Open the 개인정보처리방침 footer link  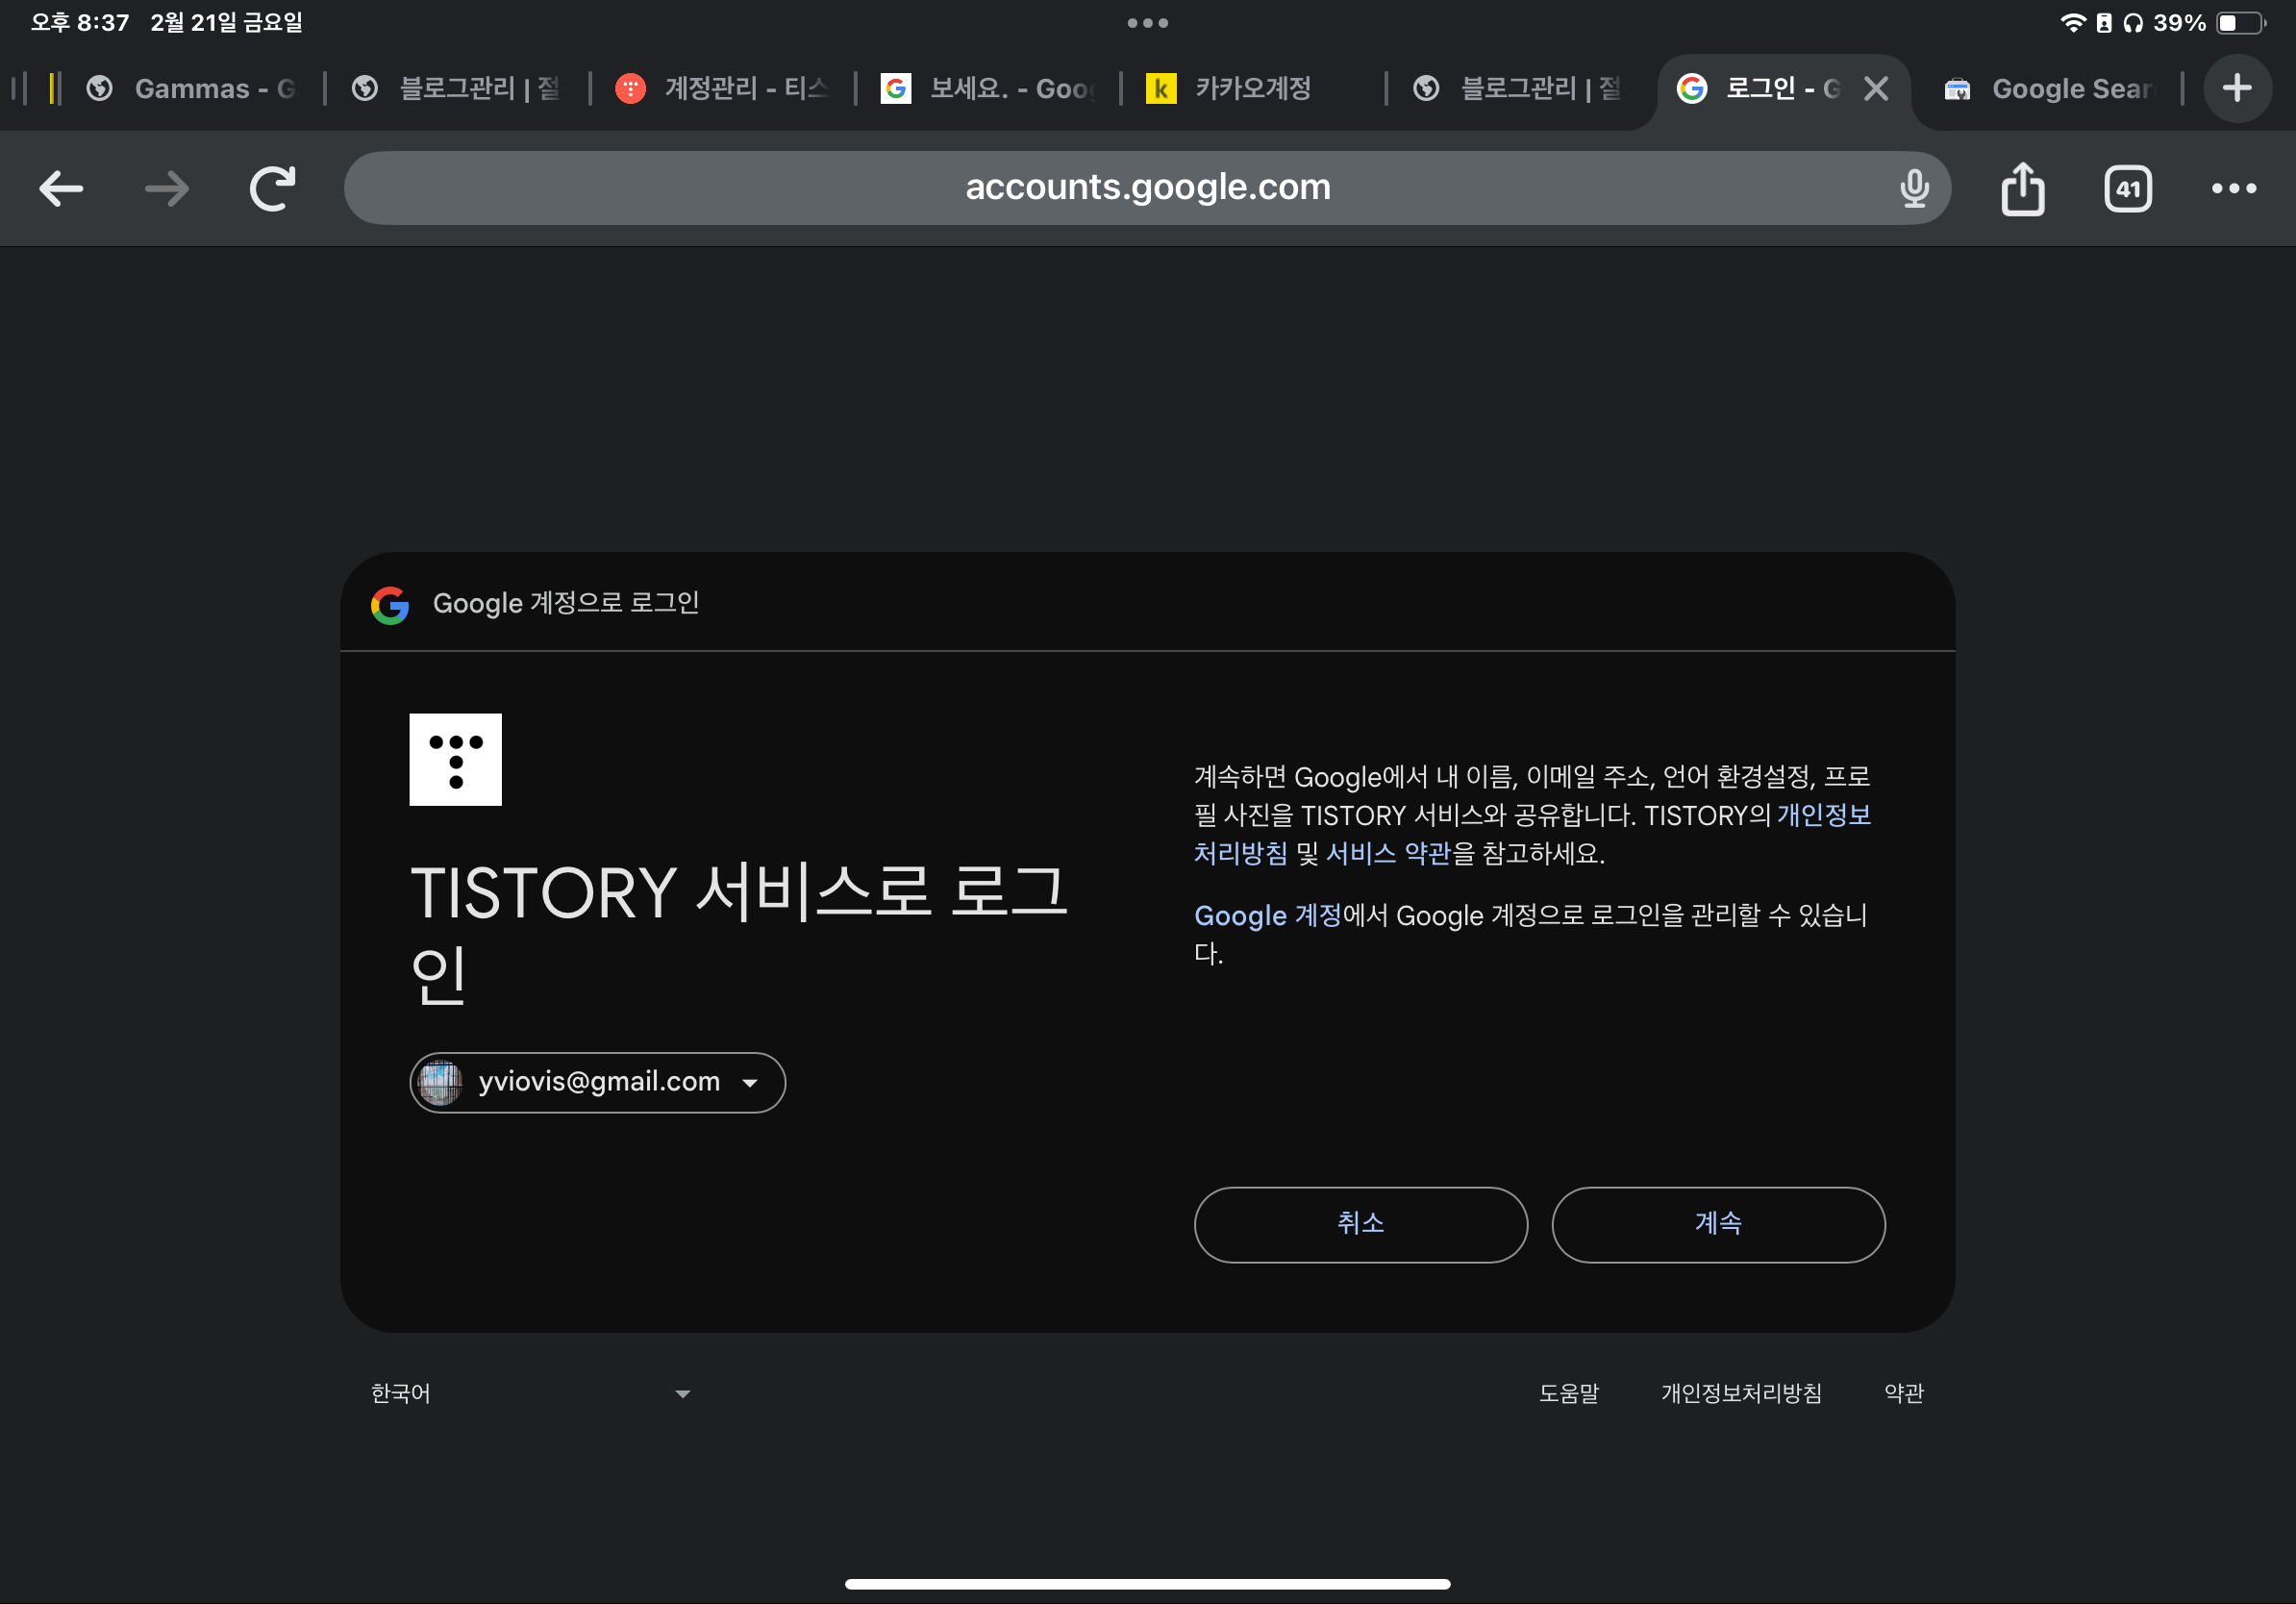1741,1393
